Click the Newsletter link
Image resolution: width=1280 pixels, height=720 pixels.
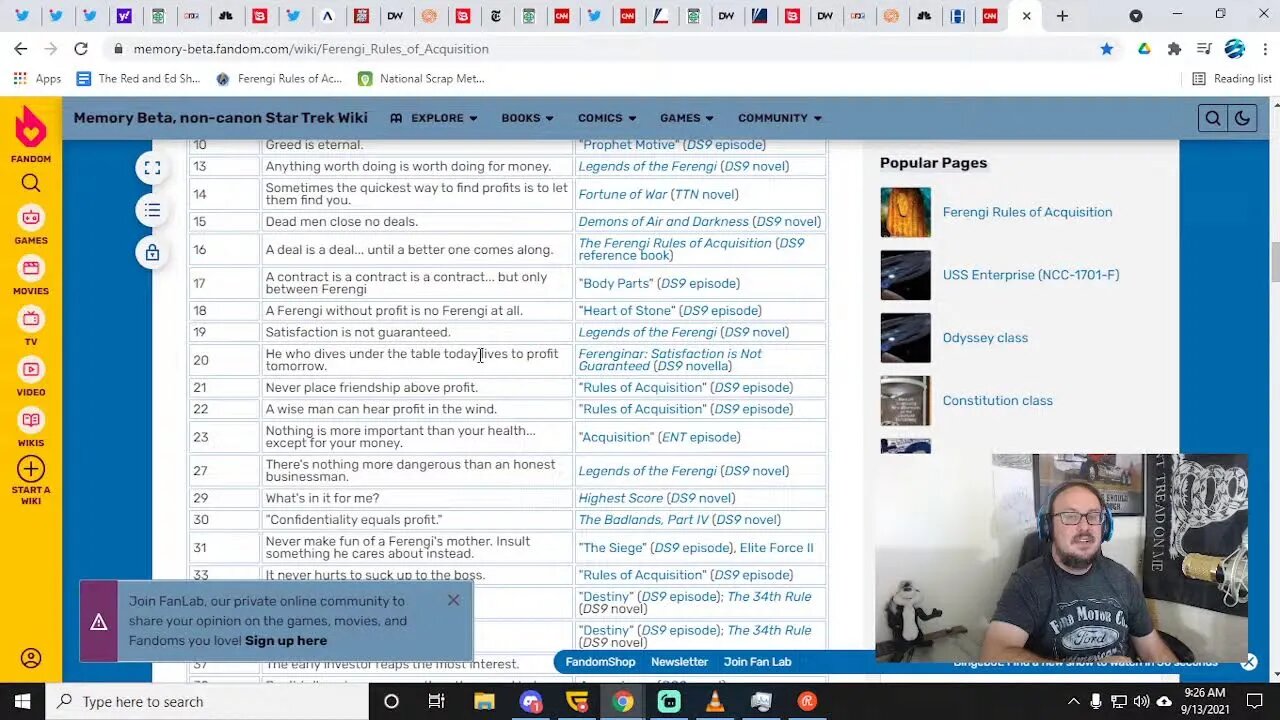click(x=679, y=662)
